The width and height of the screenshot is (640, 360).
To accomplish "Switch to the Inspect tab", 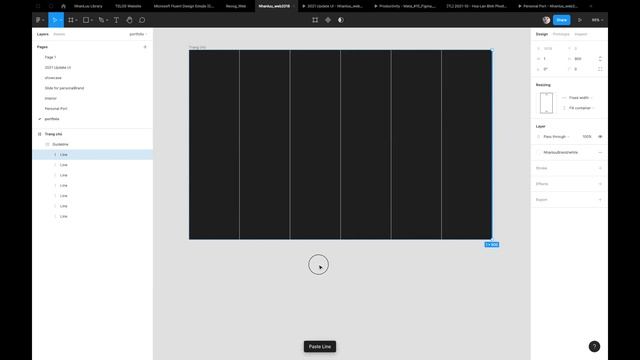I will [580, 34].
